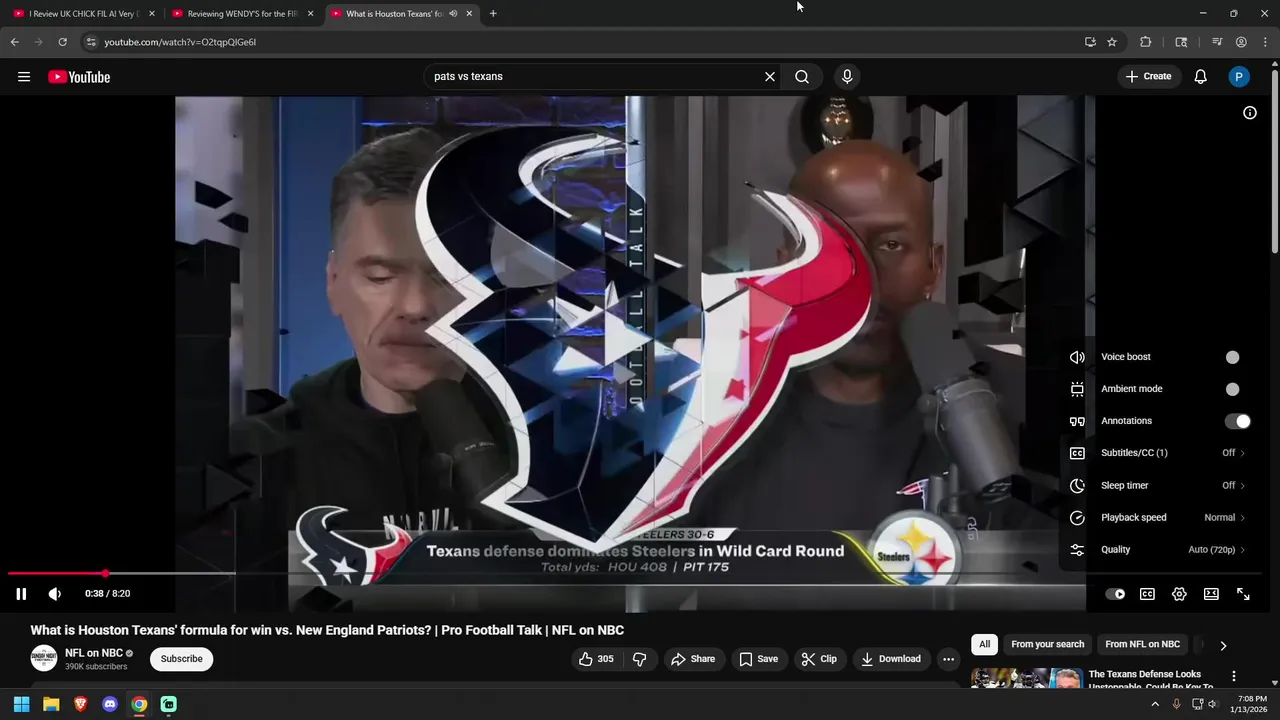This screenshot has width=1280, height=720.
Task: Open Discord from the taskbar
Action: (110, 704)
